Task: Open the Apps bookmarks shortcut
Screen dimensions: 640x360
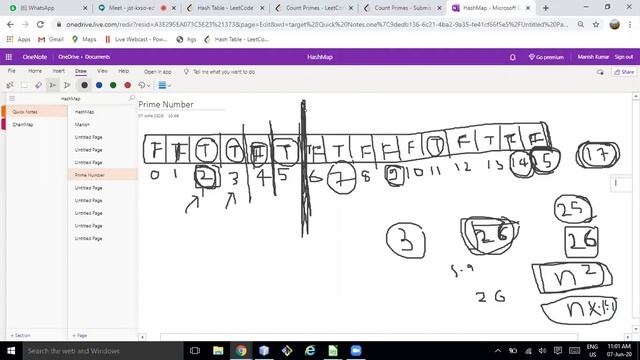Action: (18, 39)
